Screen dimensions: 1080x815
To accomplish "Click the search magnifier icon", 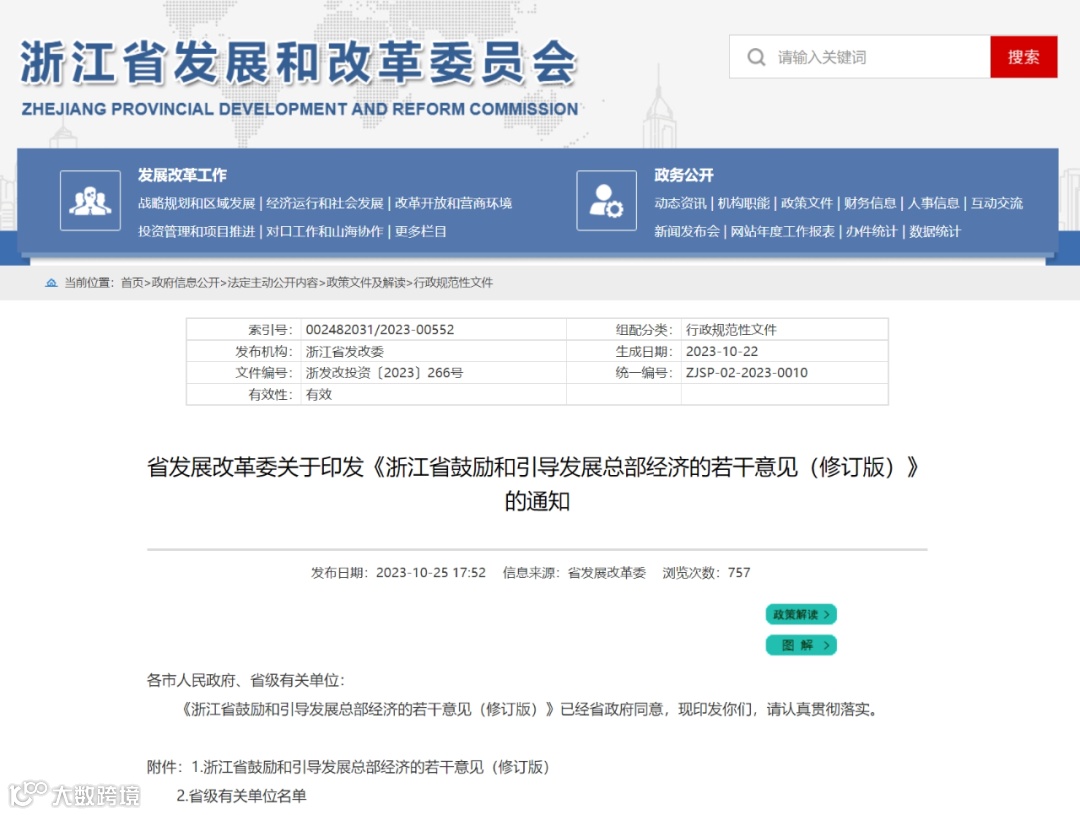I will click(757, 57).
